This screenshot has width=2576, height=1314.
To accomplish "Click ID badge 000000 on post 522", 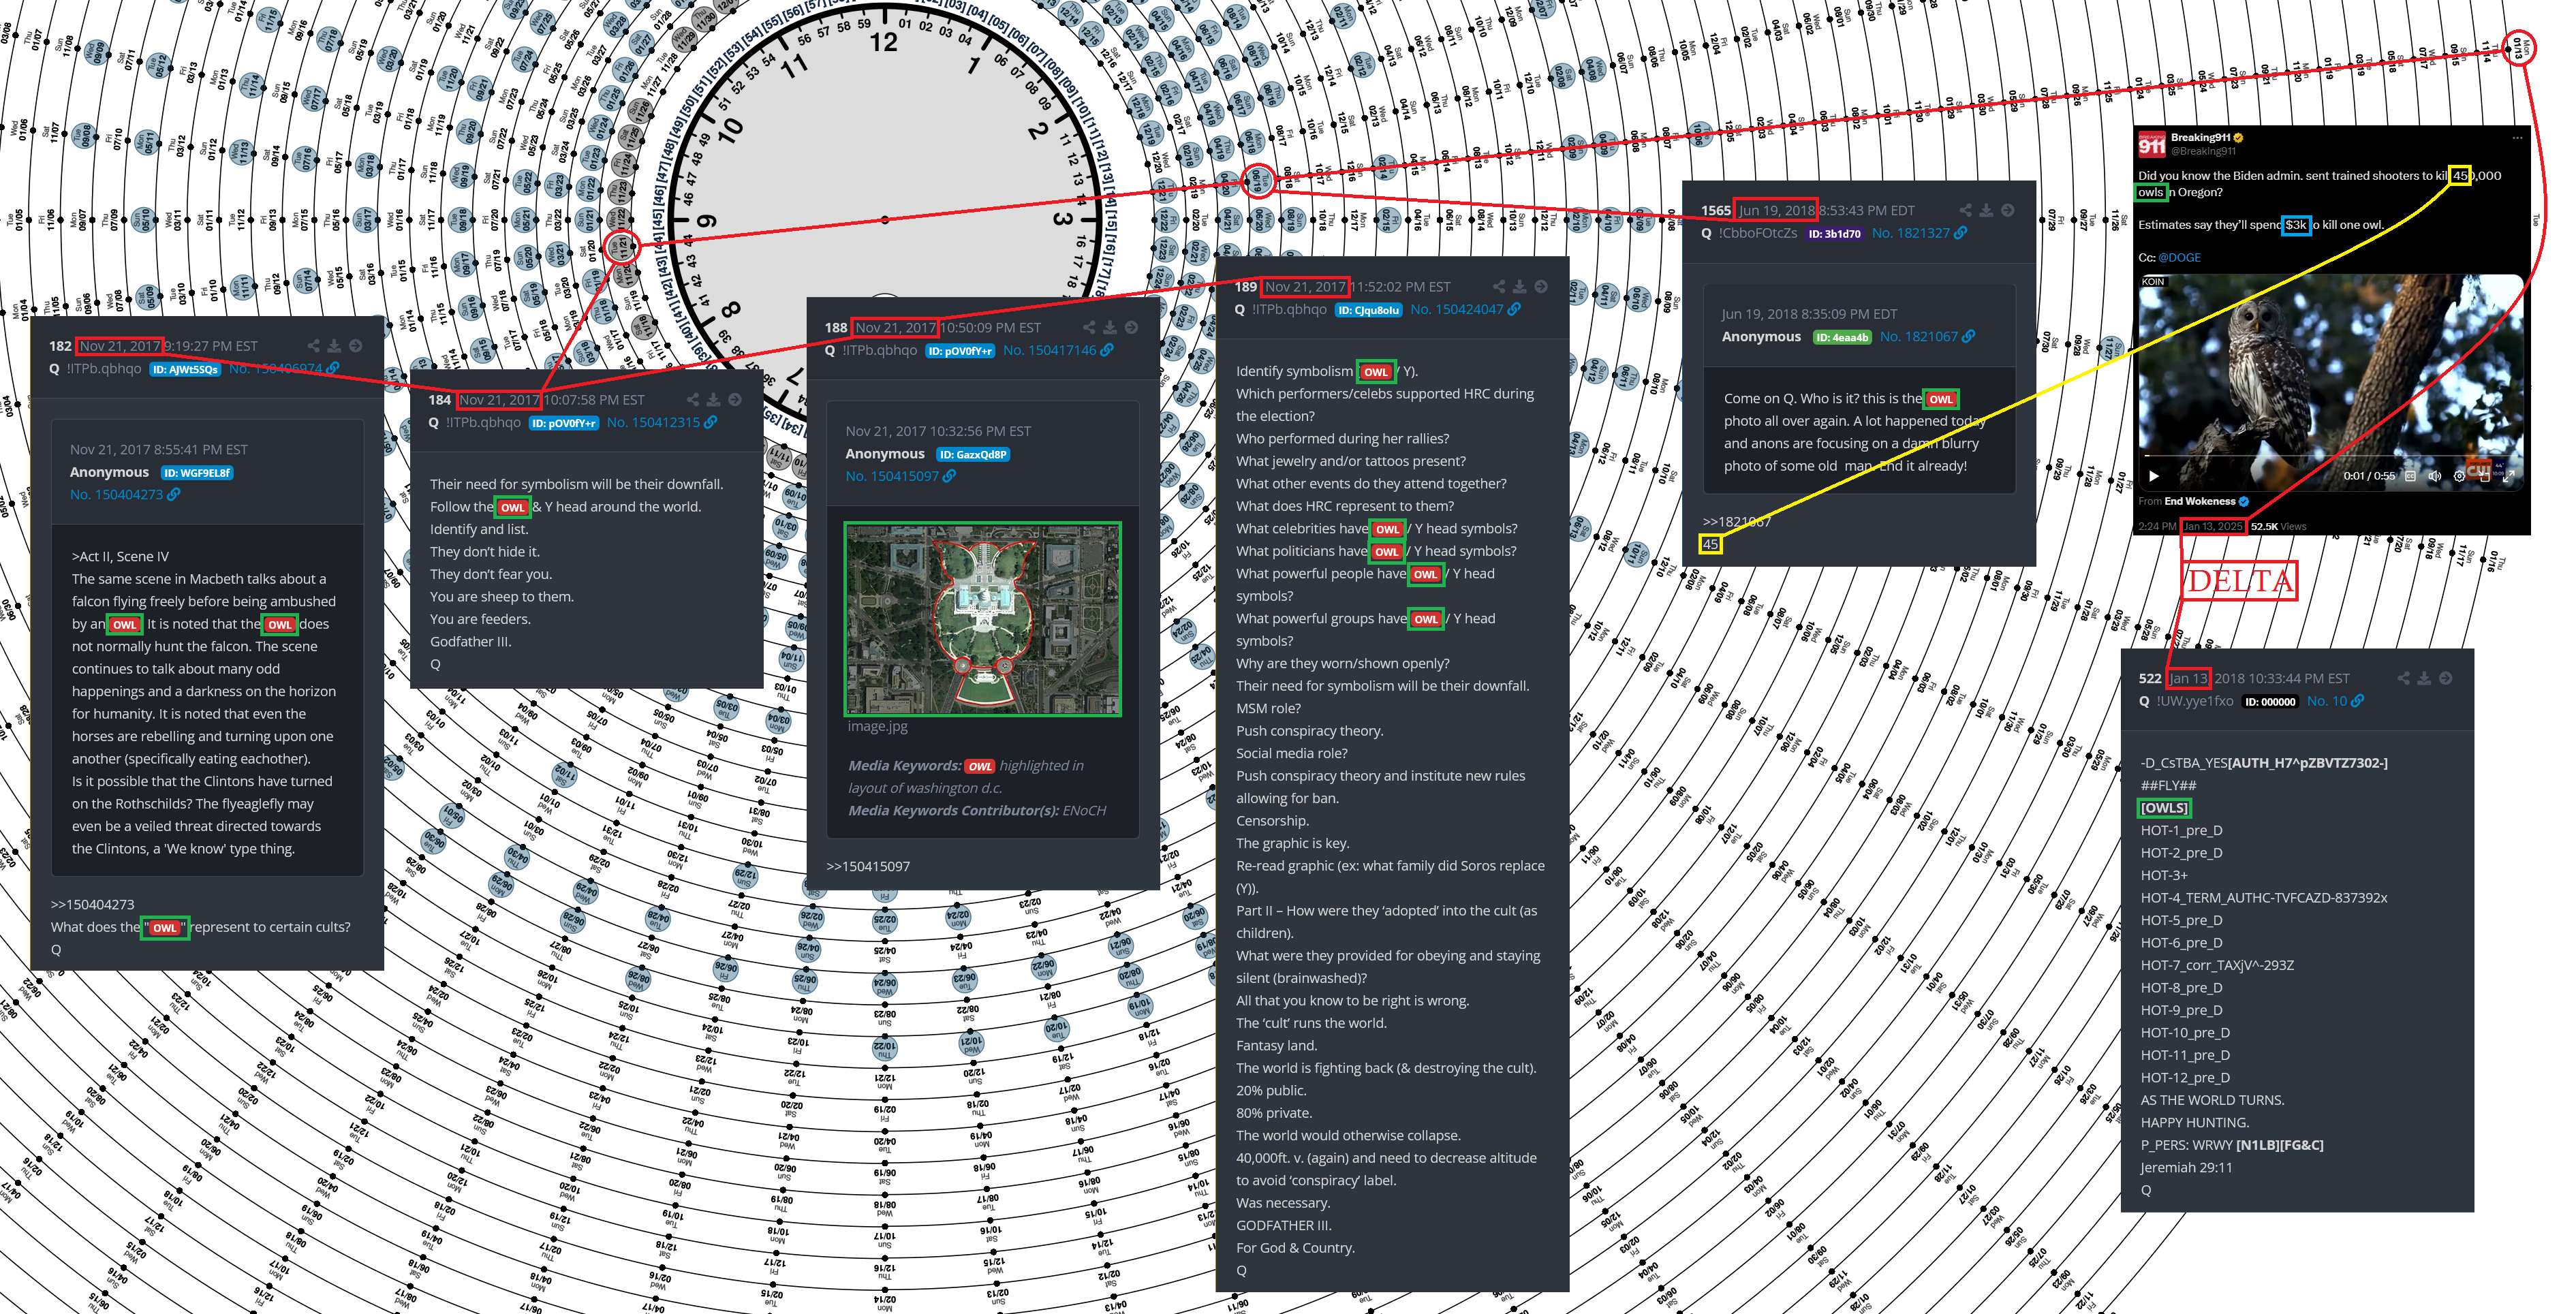I will [x=2270, y=702].
